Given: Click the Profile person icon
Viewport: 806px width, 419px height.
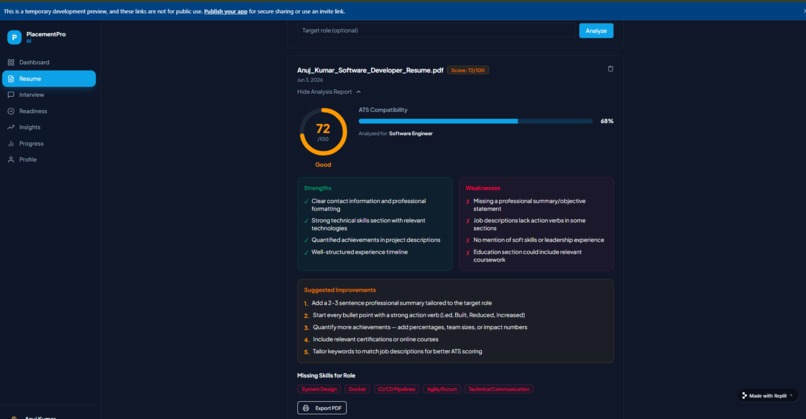Looking at the screenshot, I should [11, 159].
